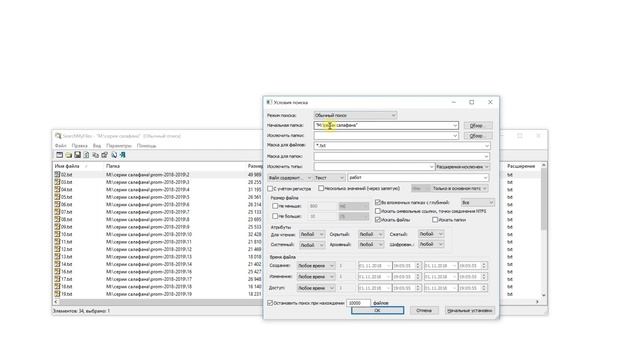Enable the 'Искать папки' checkbox
Screen dimensions: 640x360
point(435,220)
